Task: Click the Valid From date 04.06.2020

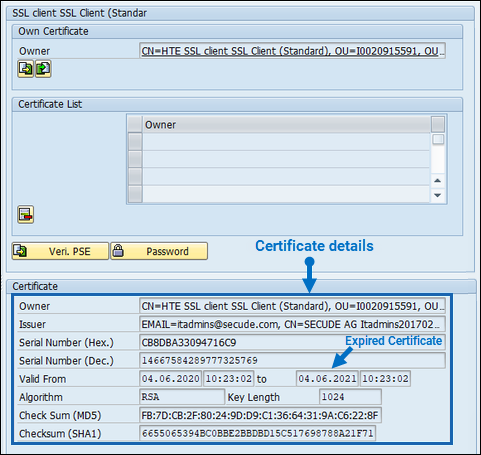Action: (170, 379)
